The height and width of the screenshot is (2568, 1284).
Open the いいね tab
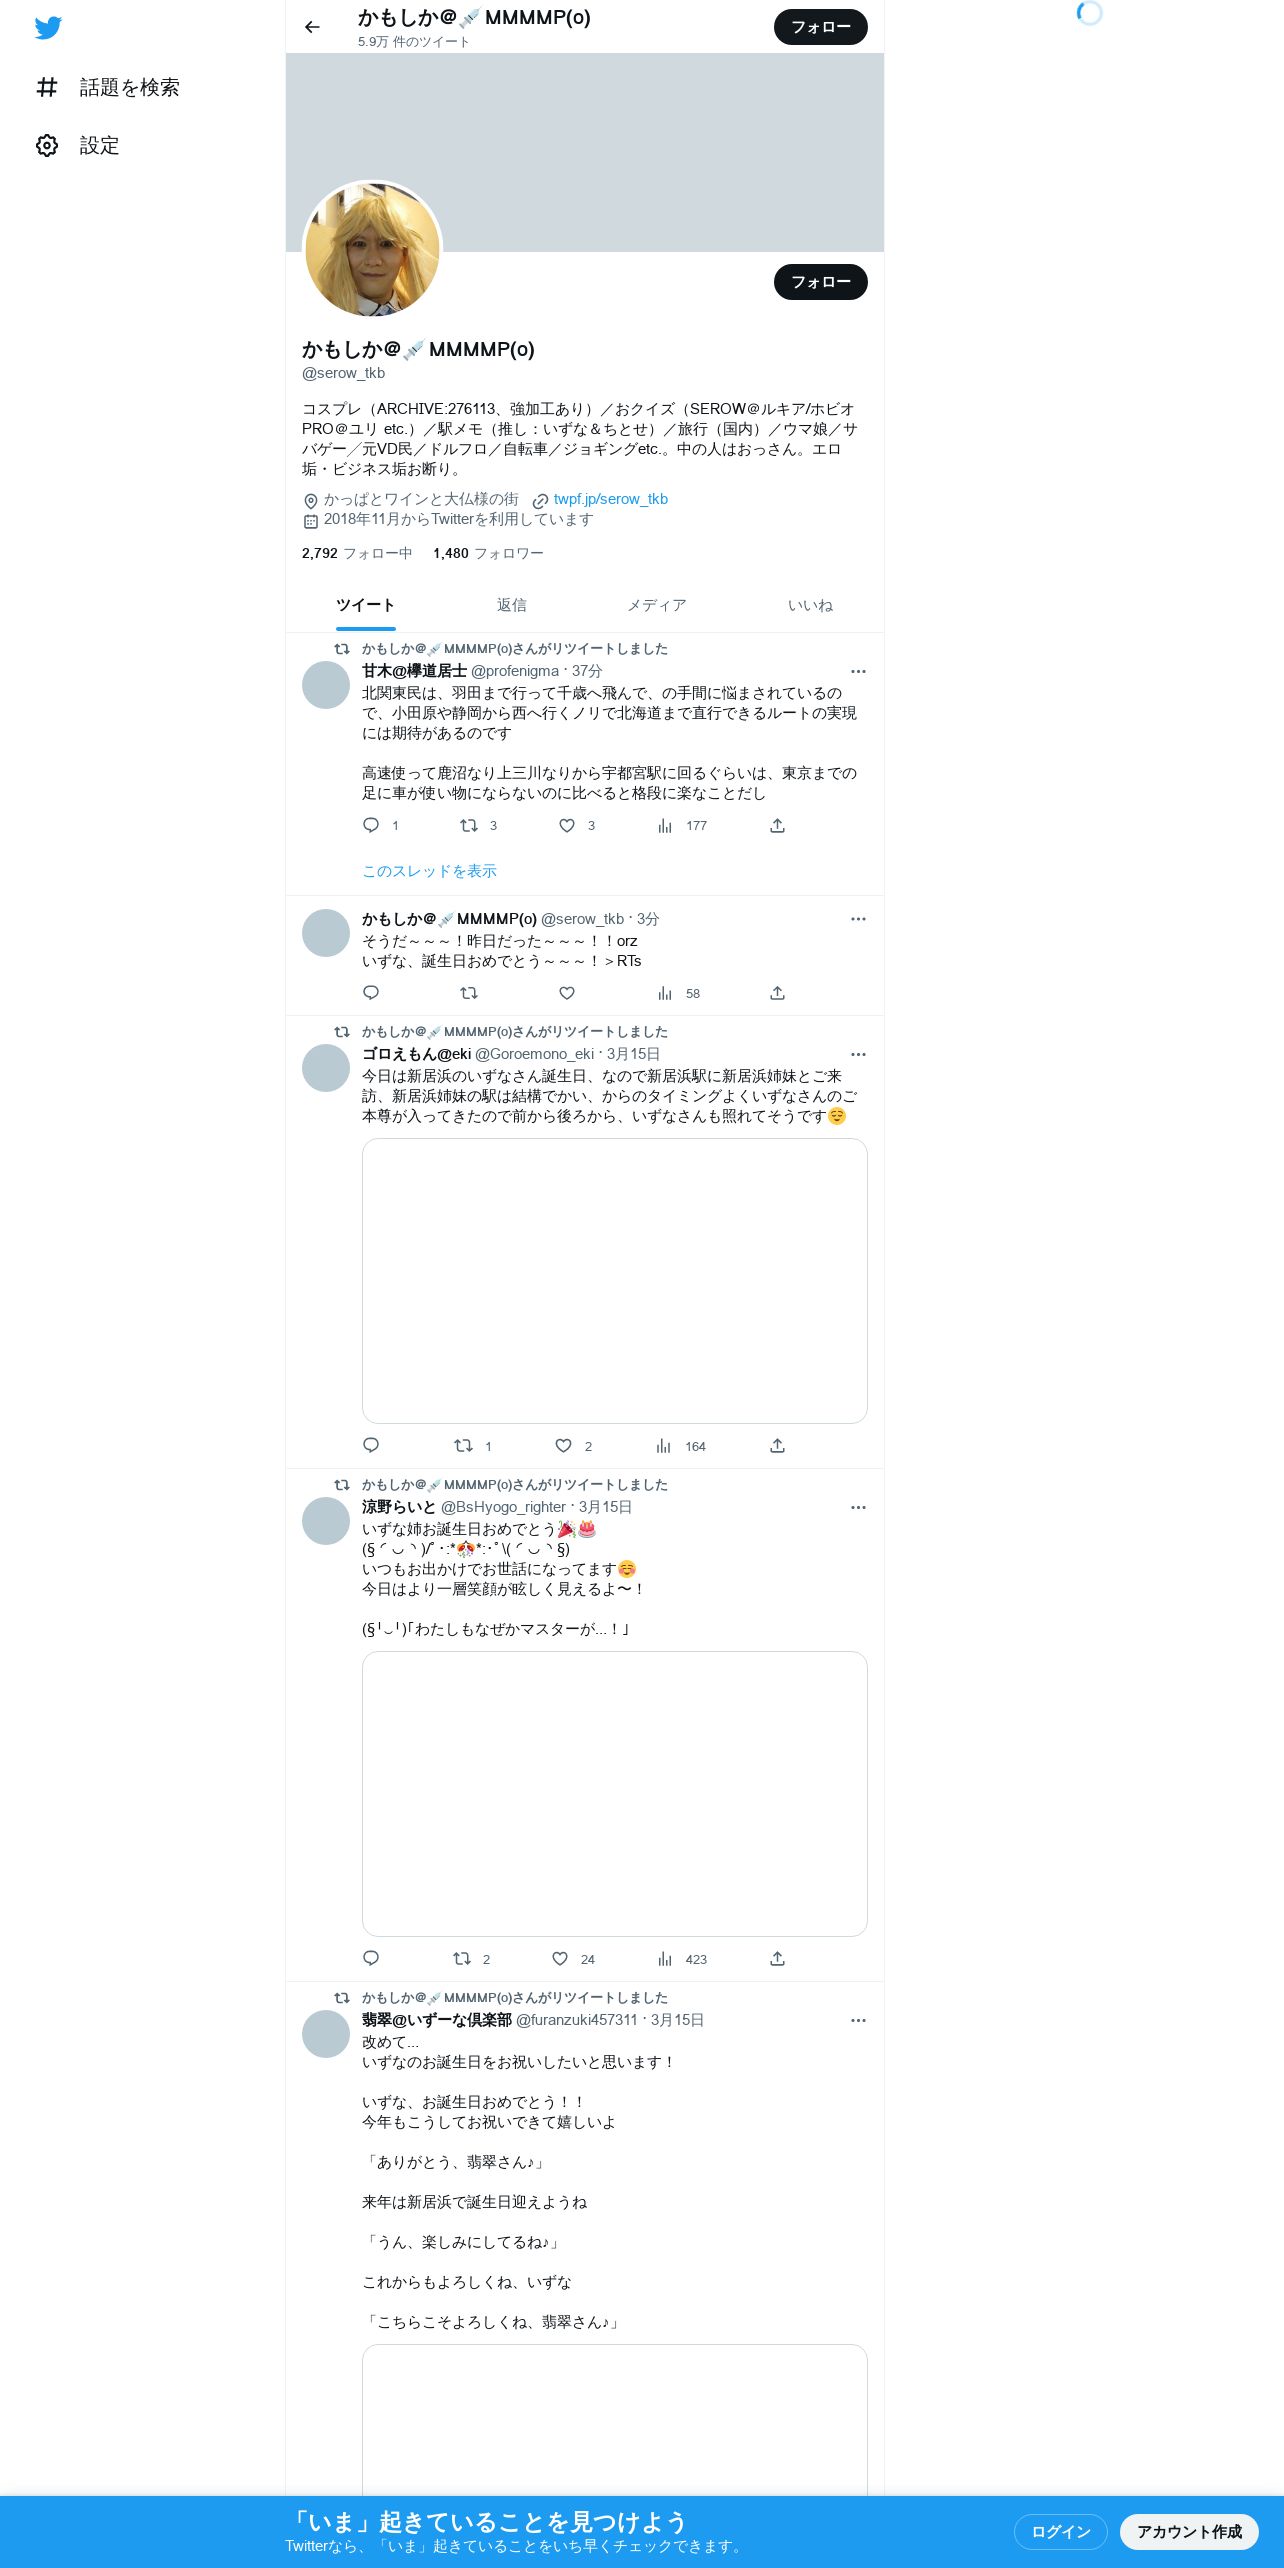coord(810,605)
